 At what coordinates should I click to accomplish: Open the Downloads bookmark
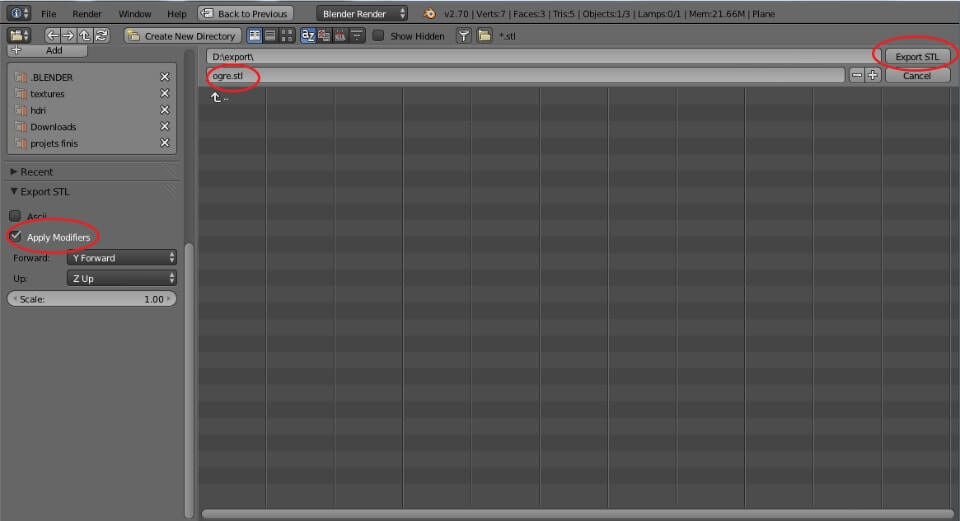tap(53, 127)
